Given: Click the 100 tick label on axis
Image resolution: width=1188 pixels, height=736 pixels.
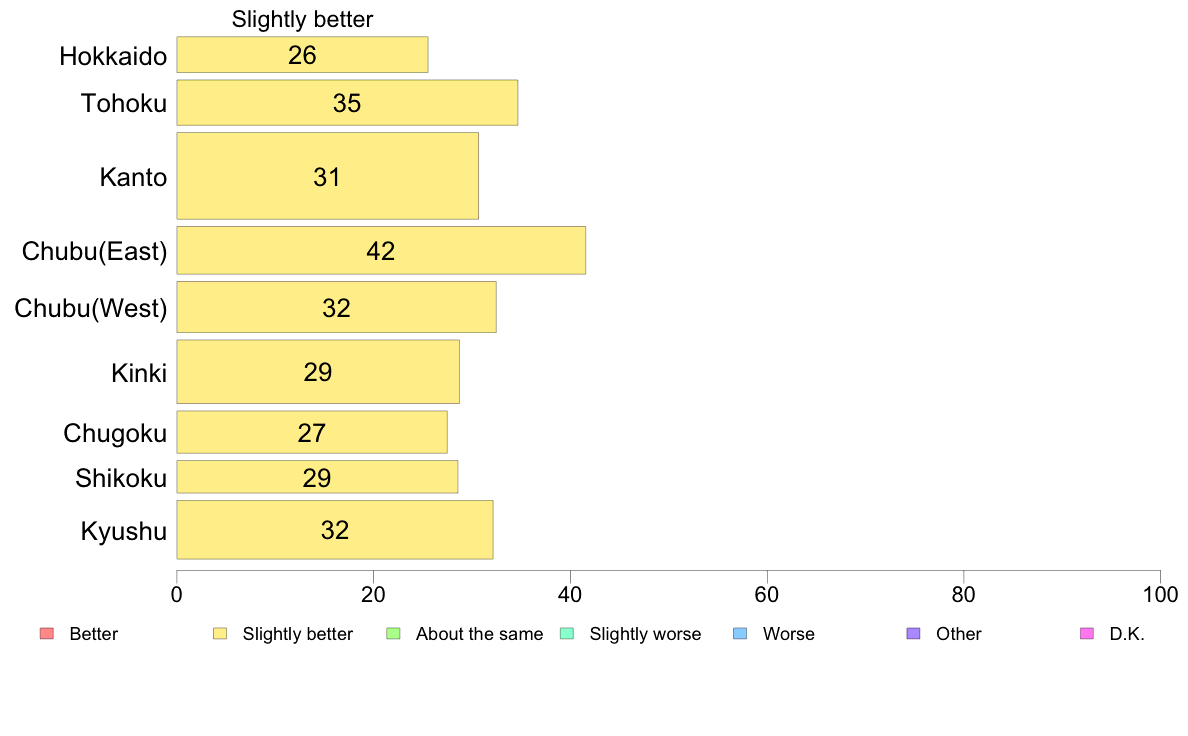Looking at the screenshot, I should pos(1160,595).
